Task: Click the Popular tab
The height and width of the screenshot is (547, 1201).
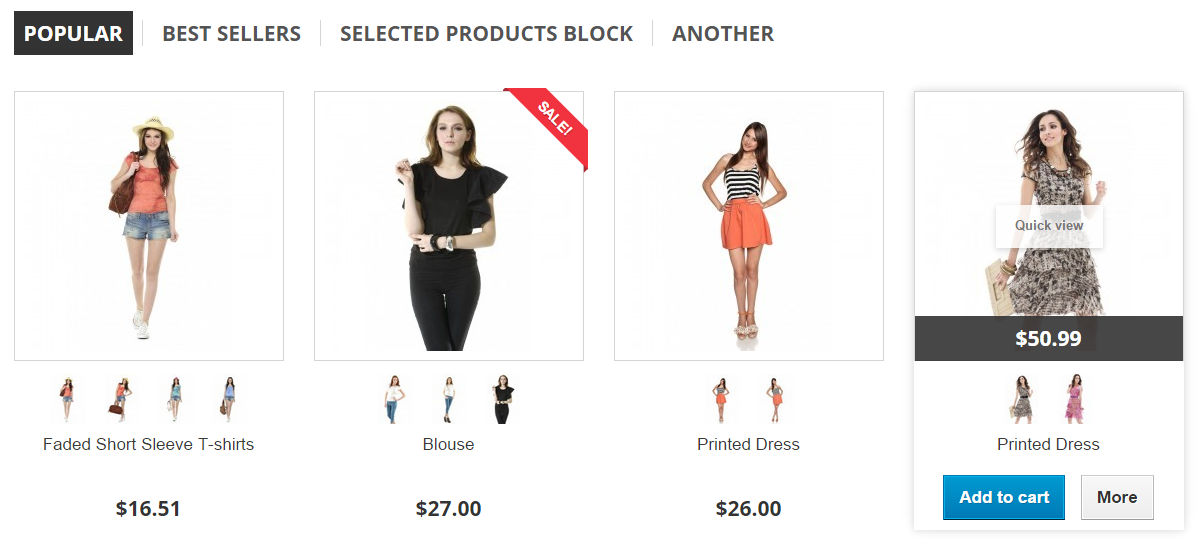Action: point(73,34)
